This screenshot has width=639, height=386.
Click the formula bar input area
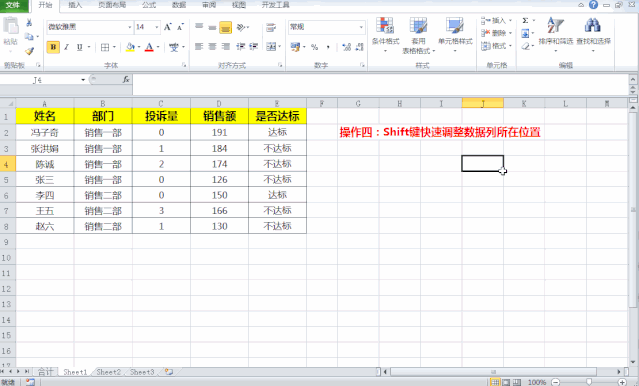click(x=381, y=84)
